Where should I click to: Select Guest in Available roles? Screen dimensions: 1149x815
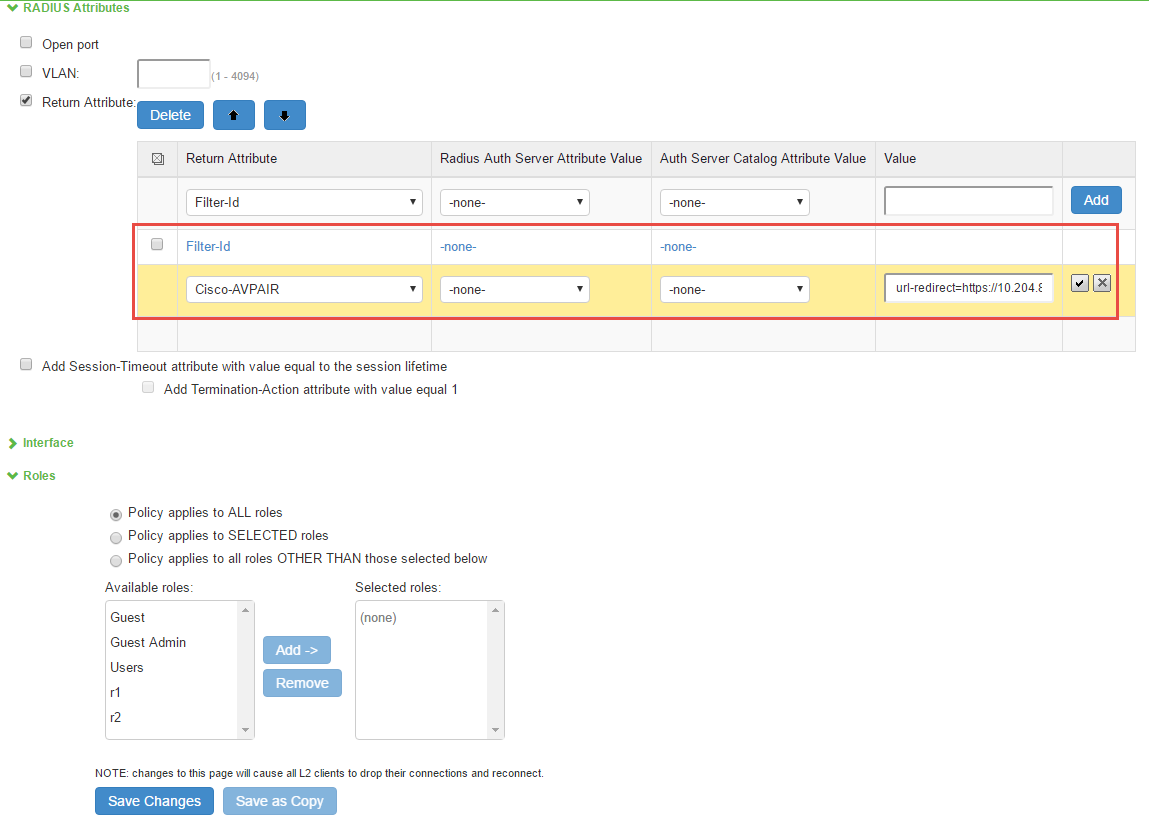pos(128,617)
